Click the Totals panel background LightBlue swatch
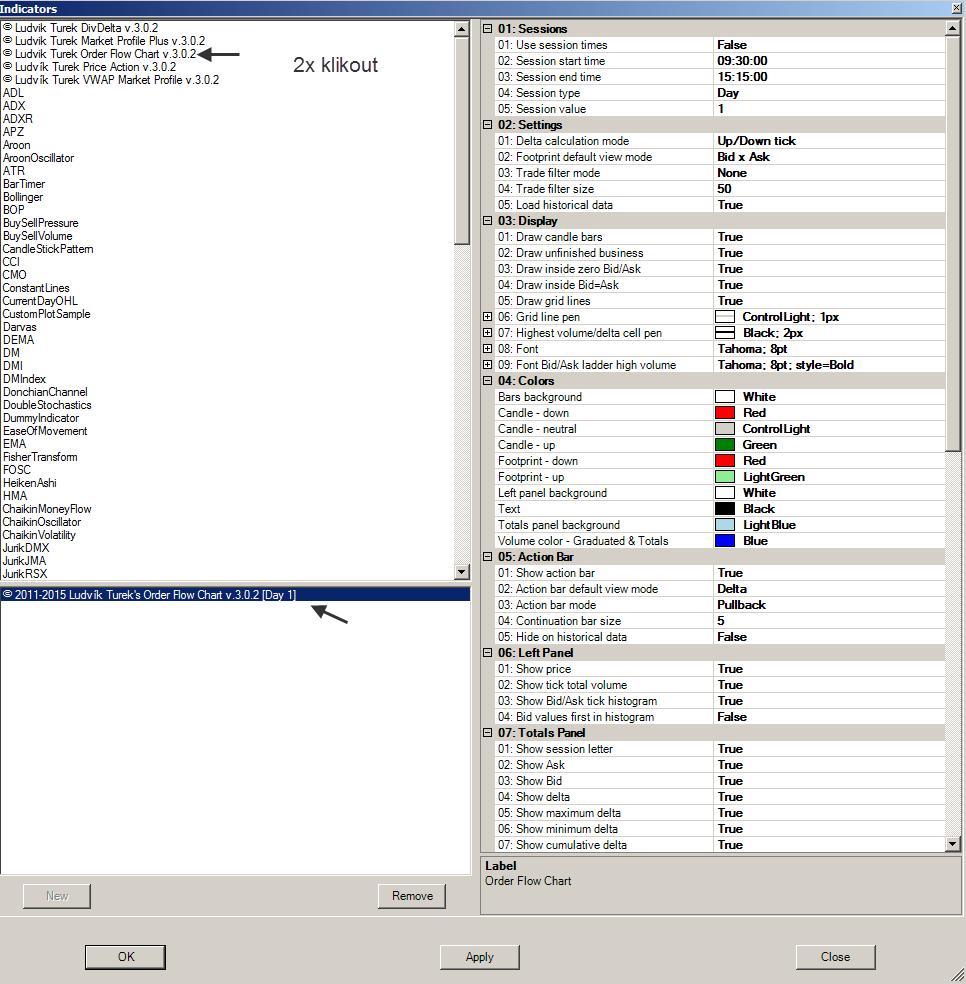This screenshot has height=984, width=966. click(725, 525)
